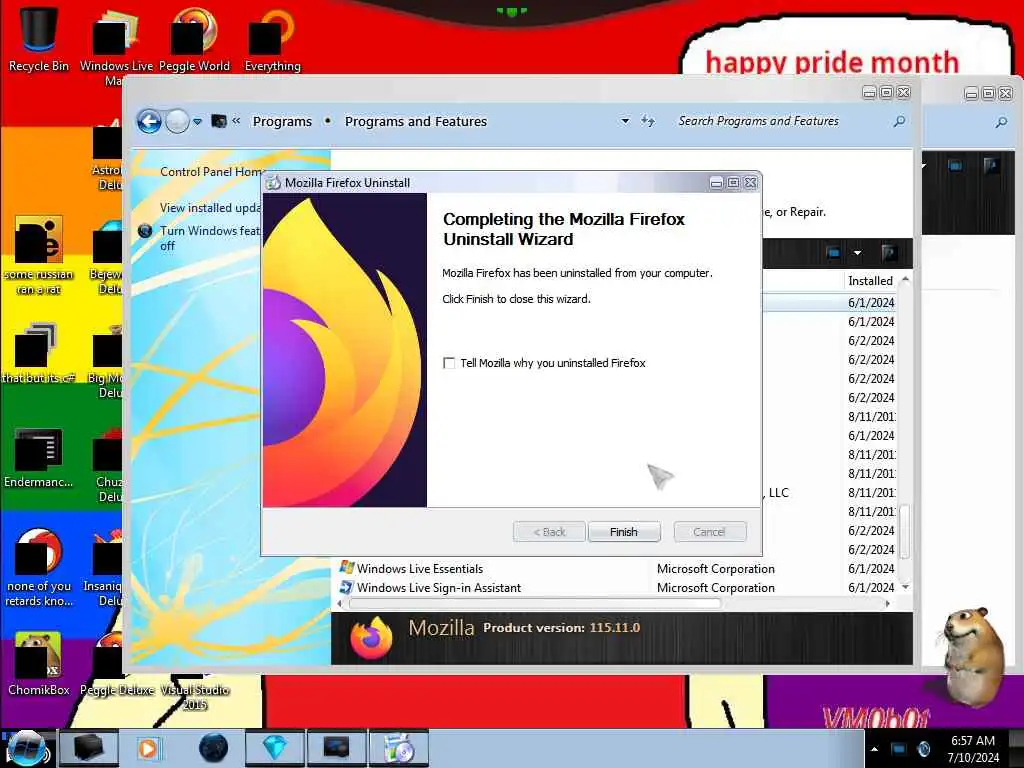Open the recent pages dropdown next to Forward
Screen dimensions: 1024x768
(197, 121)
